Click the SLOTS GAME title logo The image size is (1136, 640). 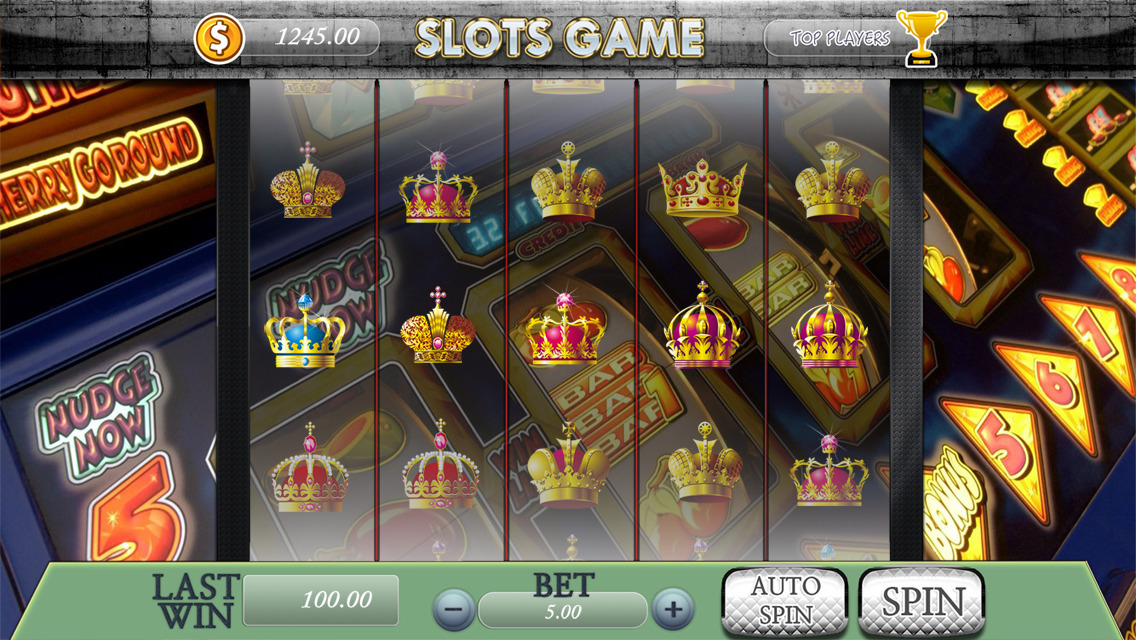(x=559, y=38)
